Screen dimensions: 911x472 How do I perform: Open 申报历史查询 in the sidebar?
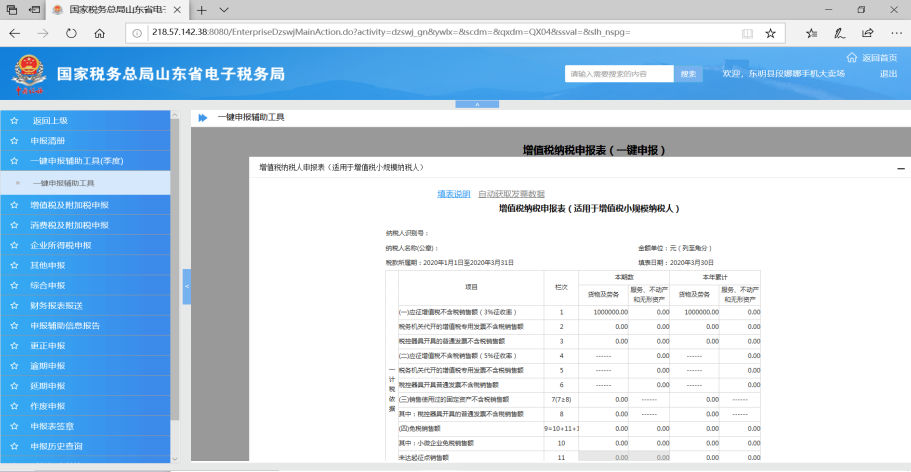click(85, 446)
